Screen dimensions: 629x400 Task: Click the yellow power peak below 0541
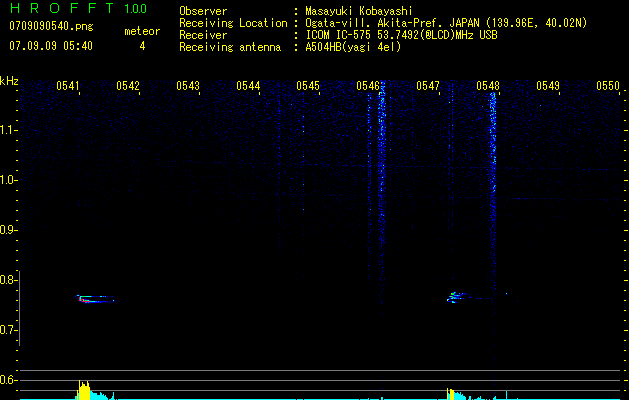point(84,390)
